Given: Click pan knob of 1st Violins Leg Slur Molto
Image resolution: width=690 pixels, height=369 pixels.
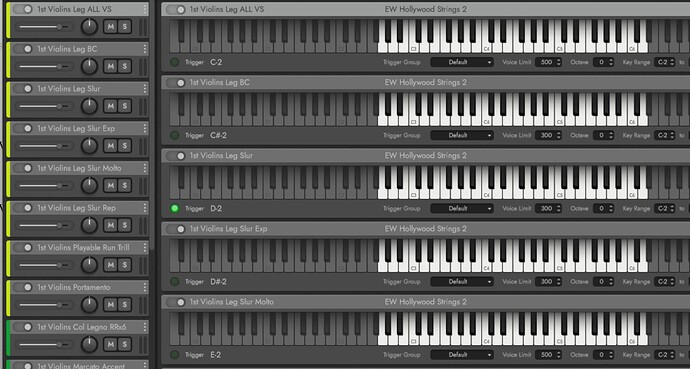Looking at the screenshot, I should 89,185.
